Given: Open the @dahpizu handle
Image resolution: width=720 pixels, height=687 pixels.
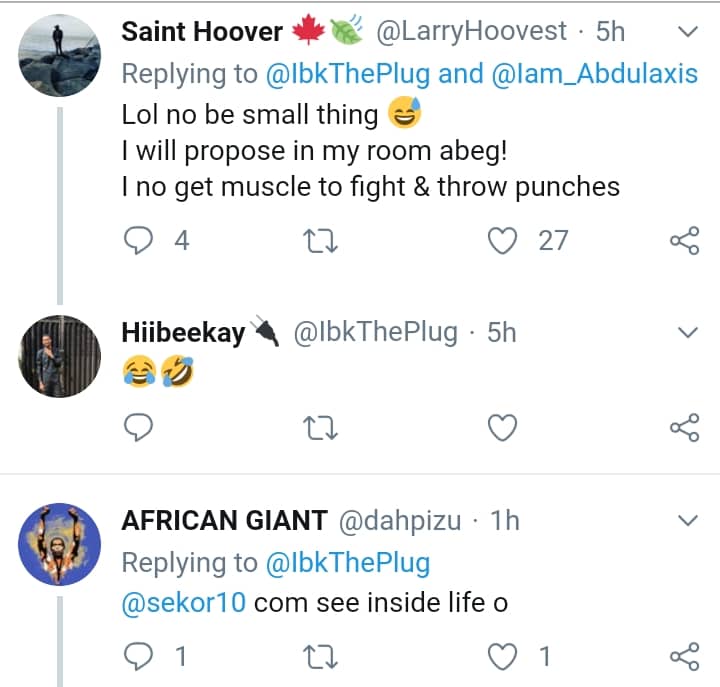Looking at the screenshot, I should tap(400, 521).
